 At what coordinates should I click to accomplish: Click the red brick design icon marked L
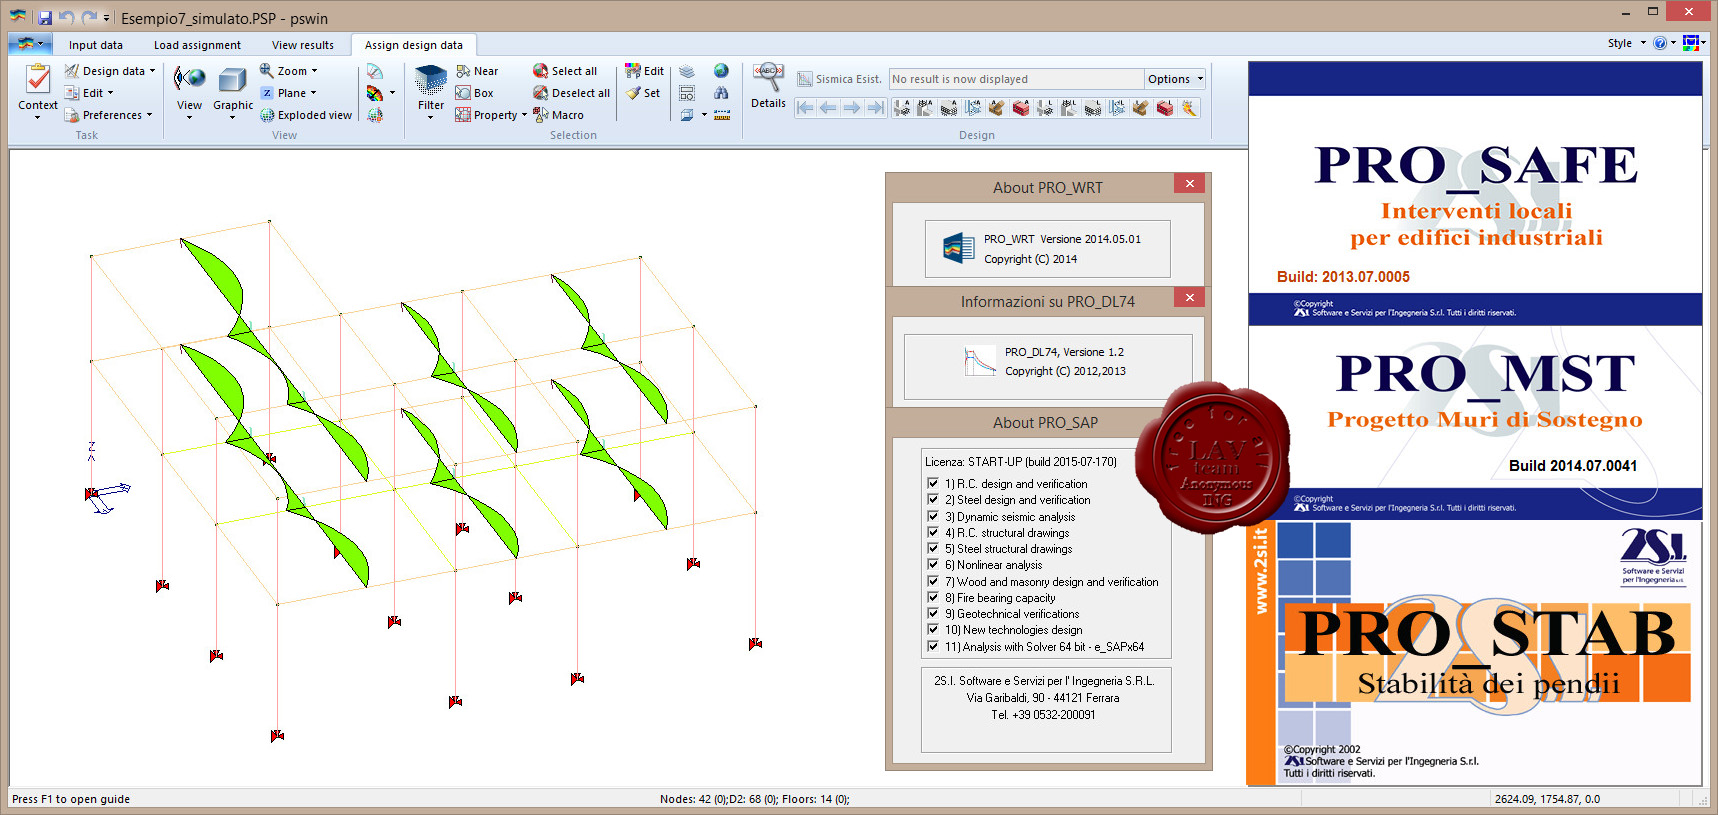[x=1165, y=108]
